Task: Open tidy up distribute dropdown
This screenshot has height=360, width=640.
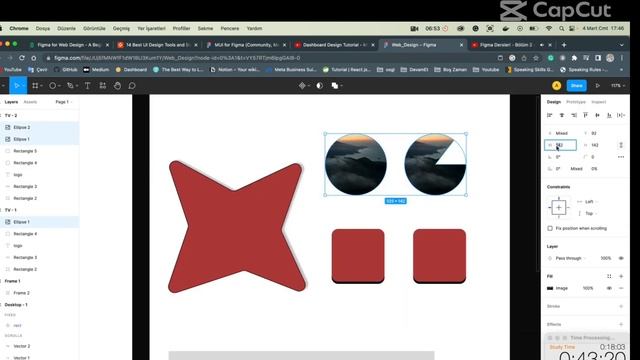Action: point(621,116)
